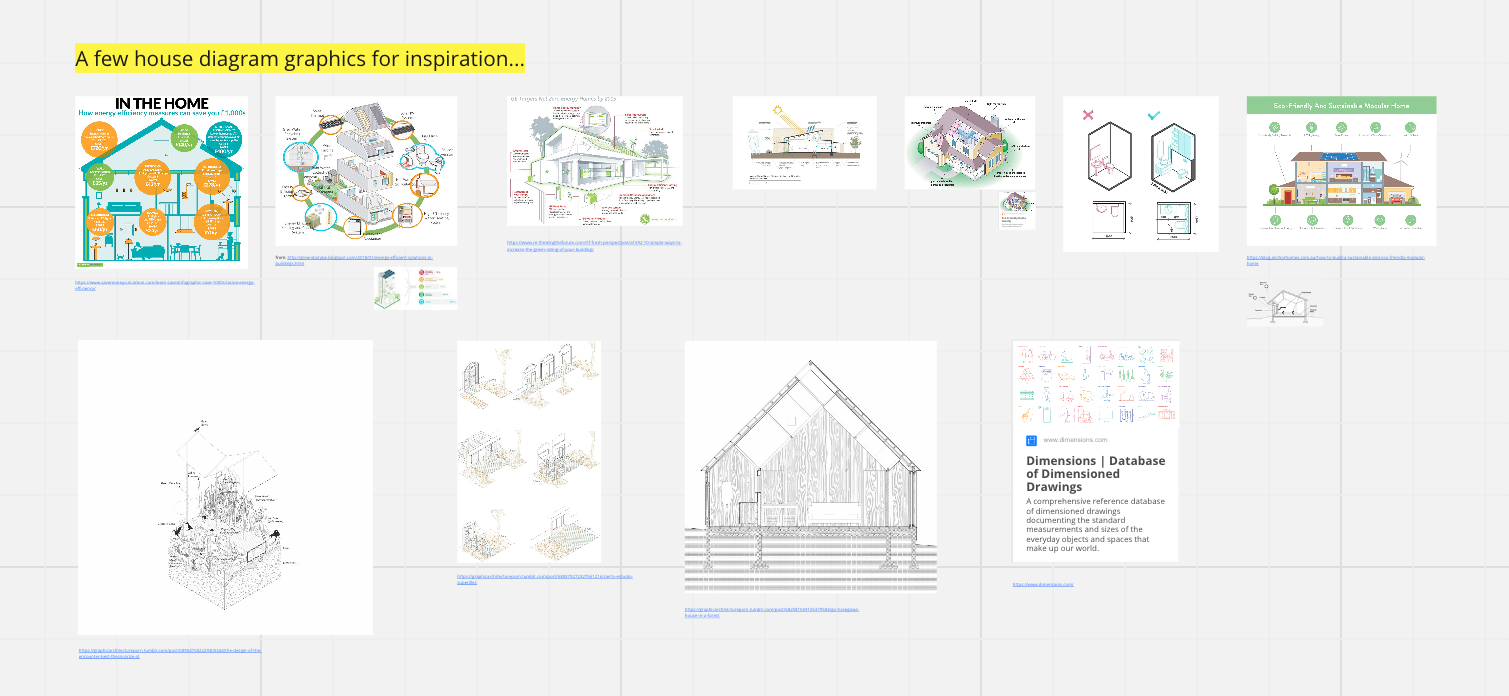
Task: Open the greenliving blogspot source link
Action: click(360, 259)
